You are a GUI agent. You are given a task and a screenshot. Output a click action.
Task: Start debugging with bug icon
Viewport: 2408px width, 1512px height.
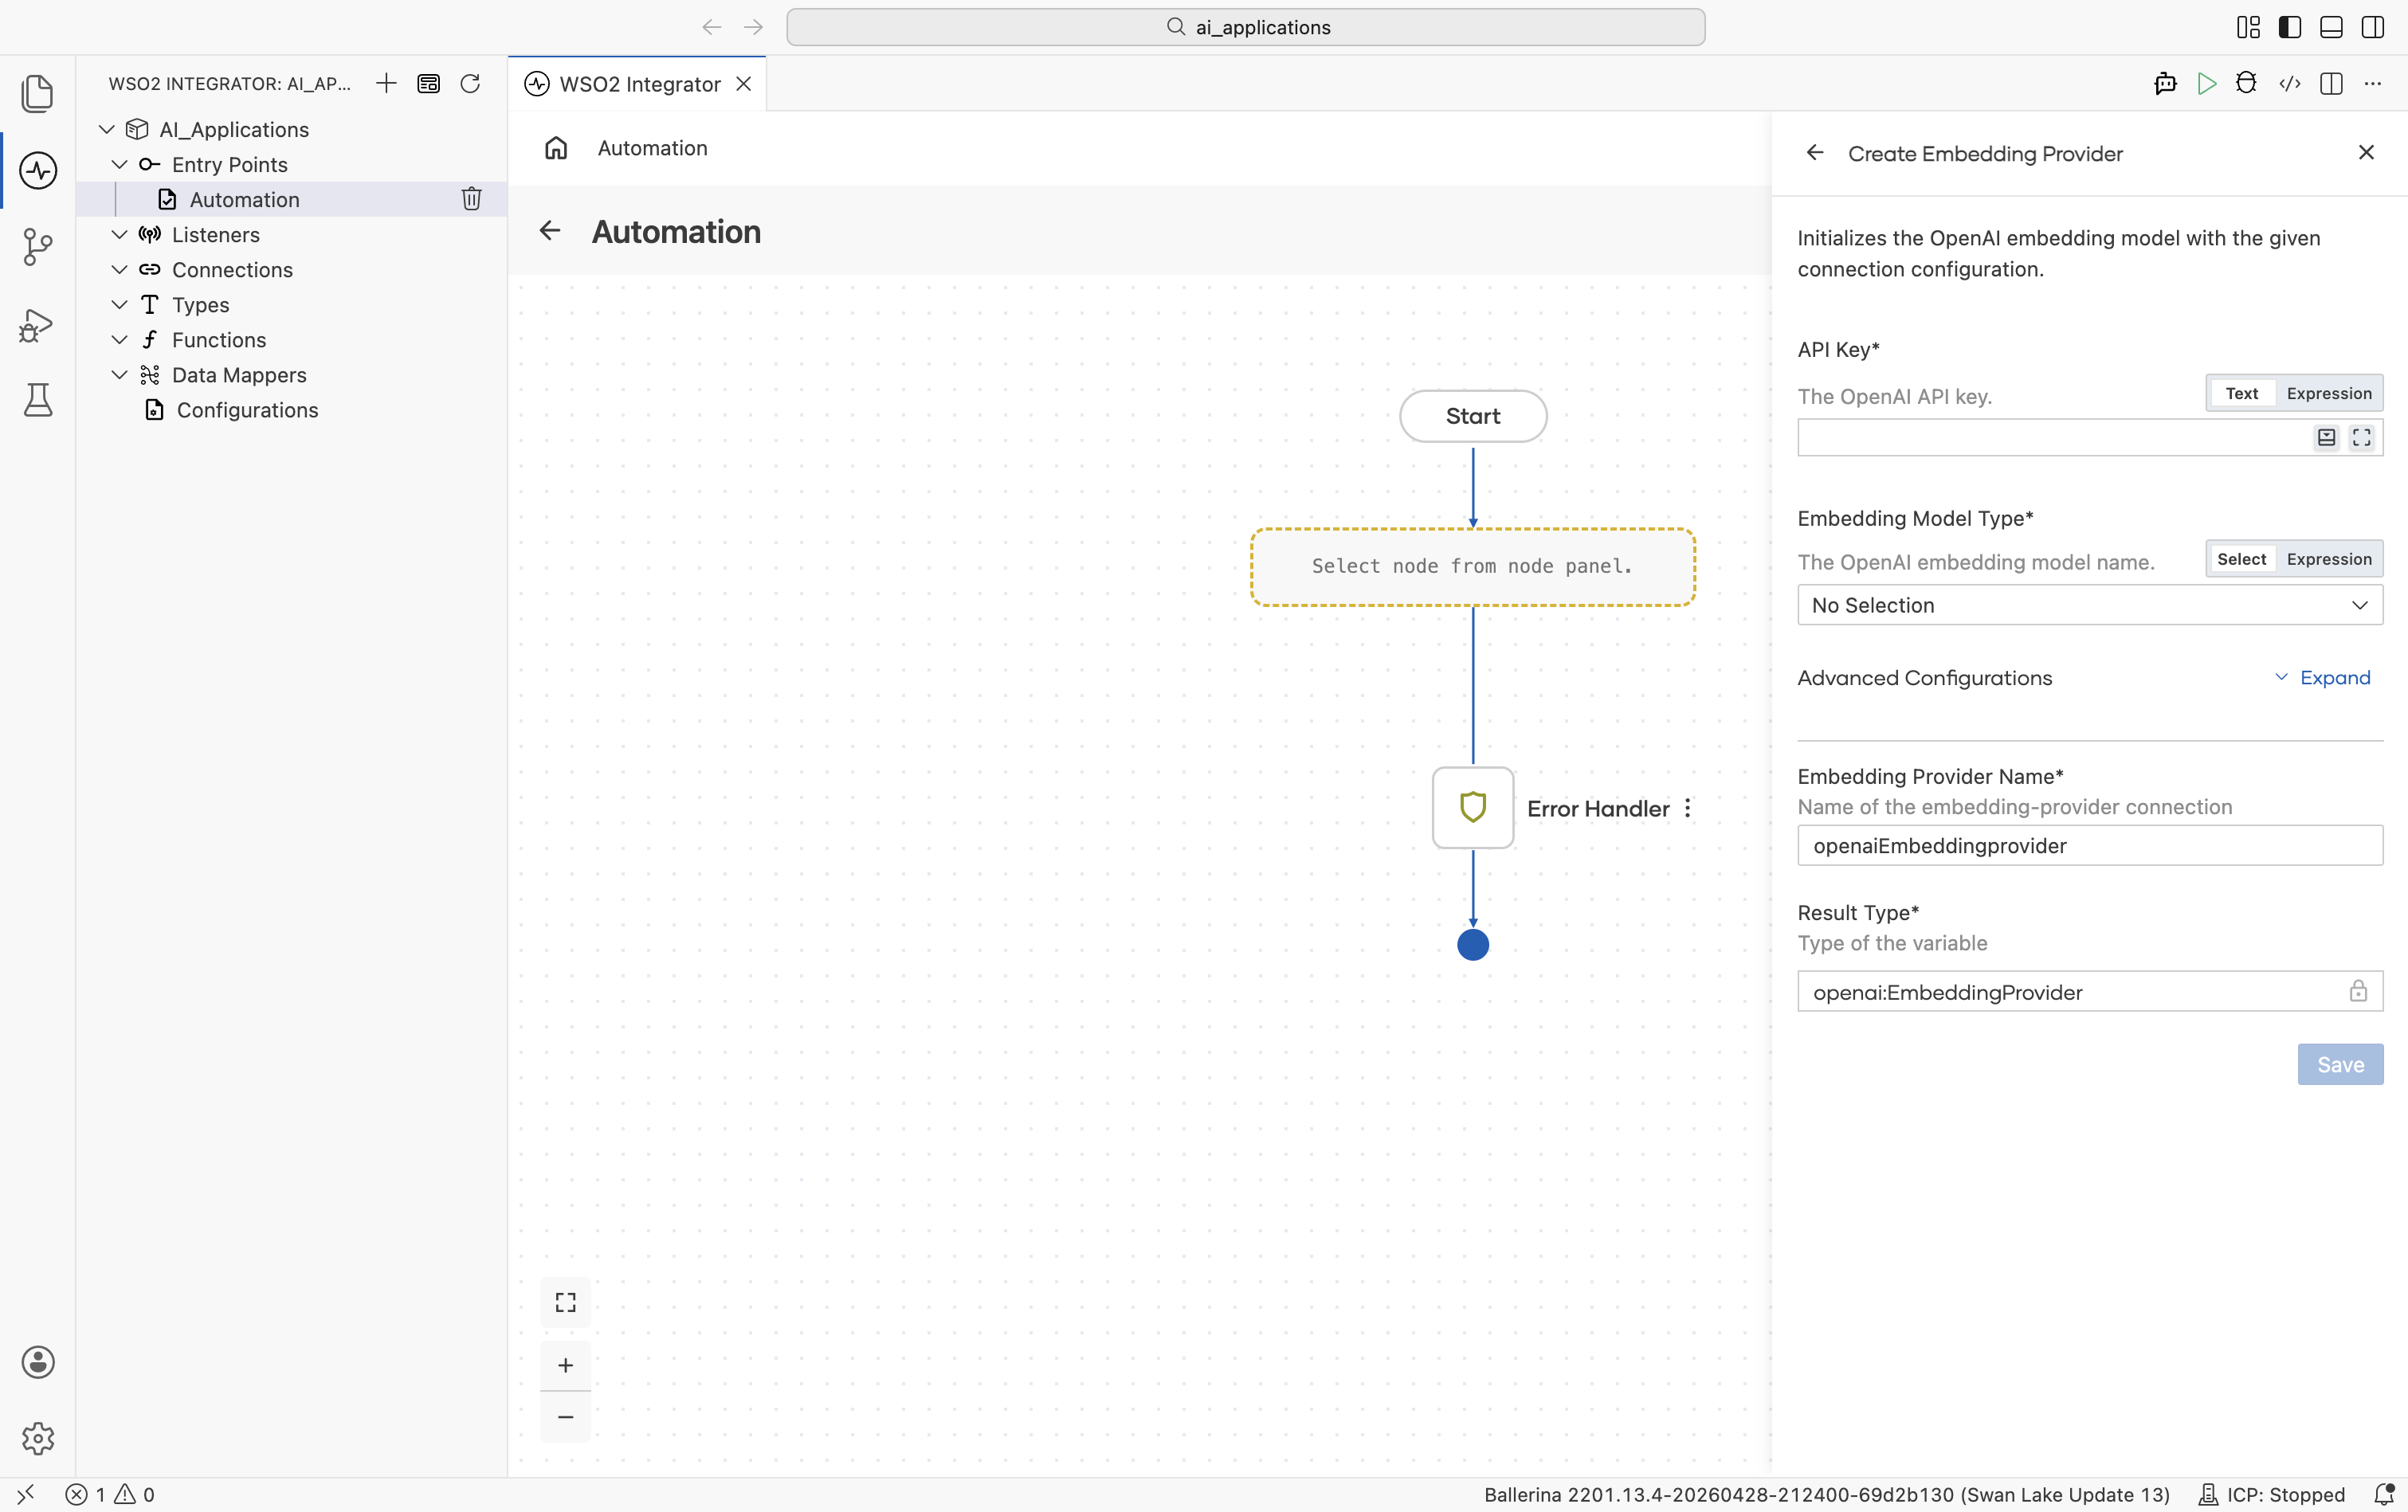pos(2246,83)
